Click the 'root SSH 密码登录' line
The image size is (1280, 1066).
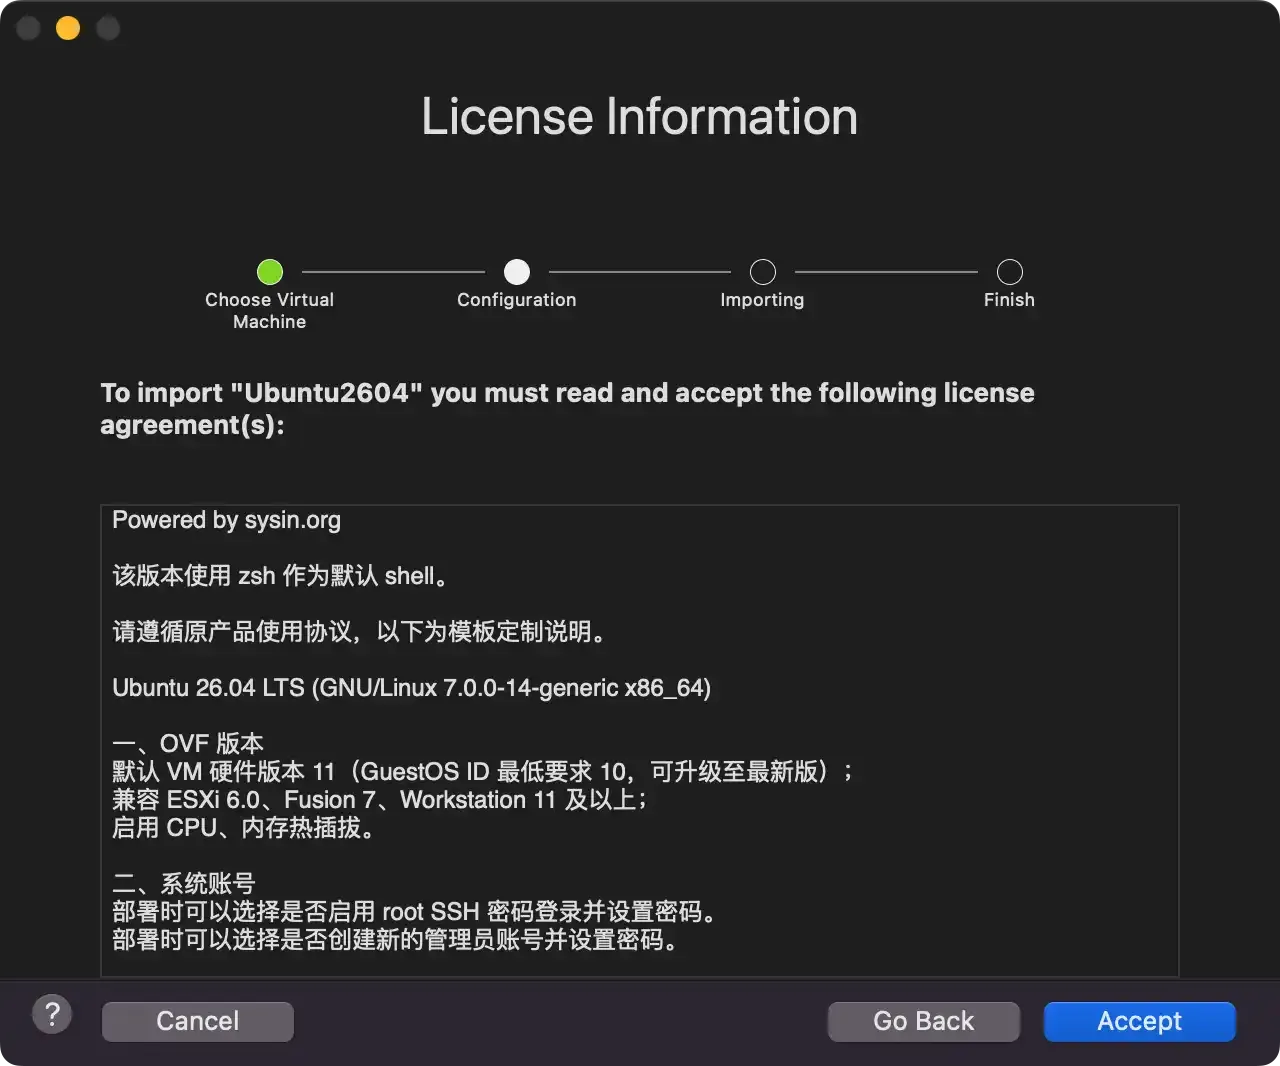point(415,912)
